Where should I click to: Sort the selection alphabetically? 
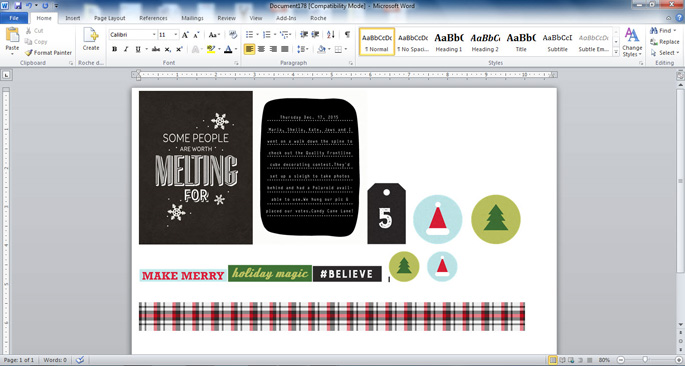pyautogui.click(x=331, y=35)
